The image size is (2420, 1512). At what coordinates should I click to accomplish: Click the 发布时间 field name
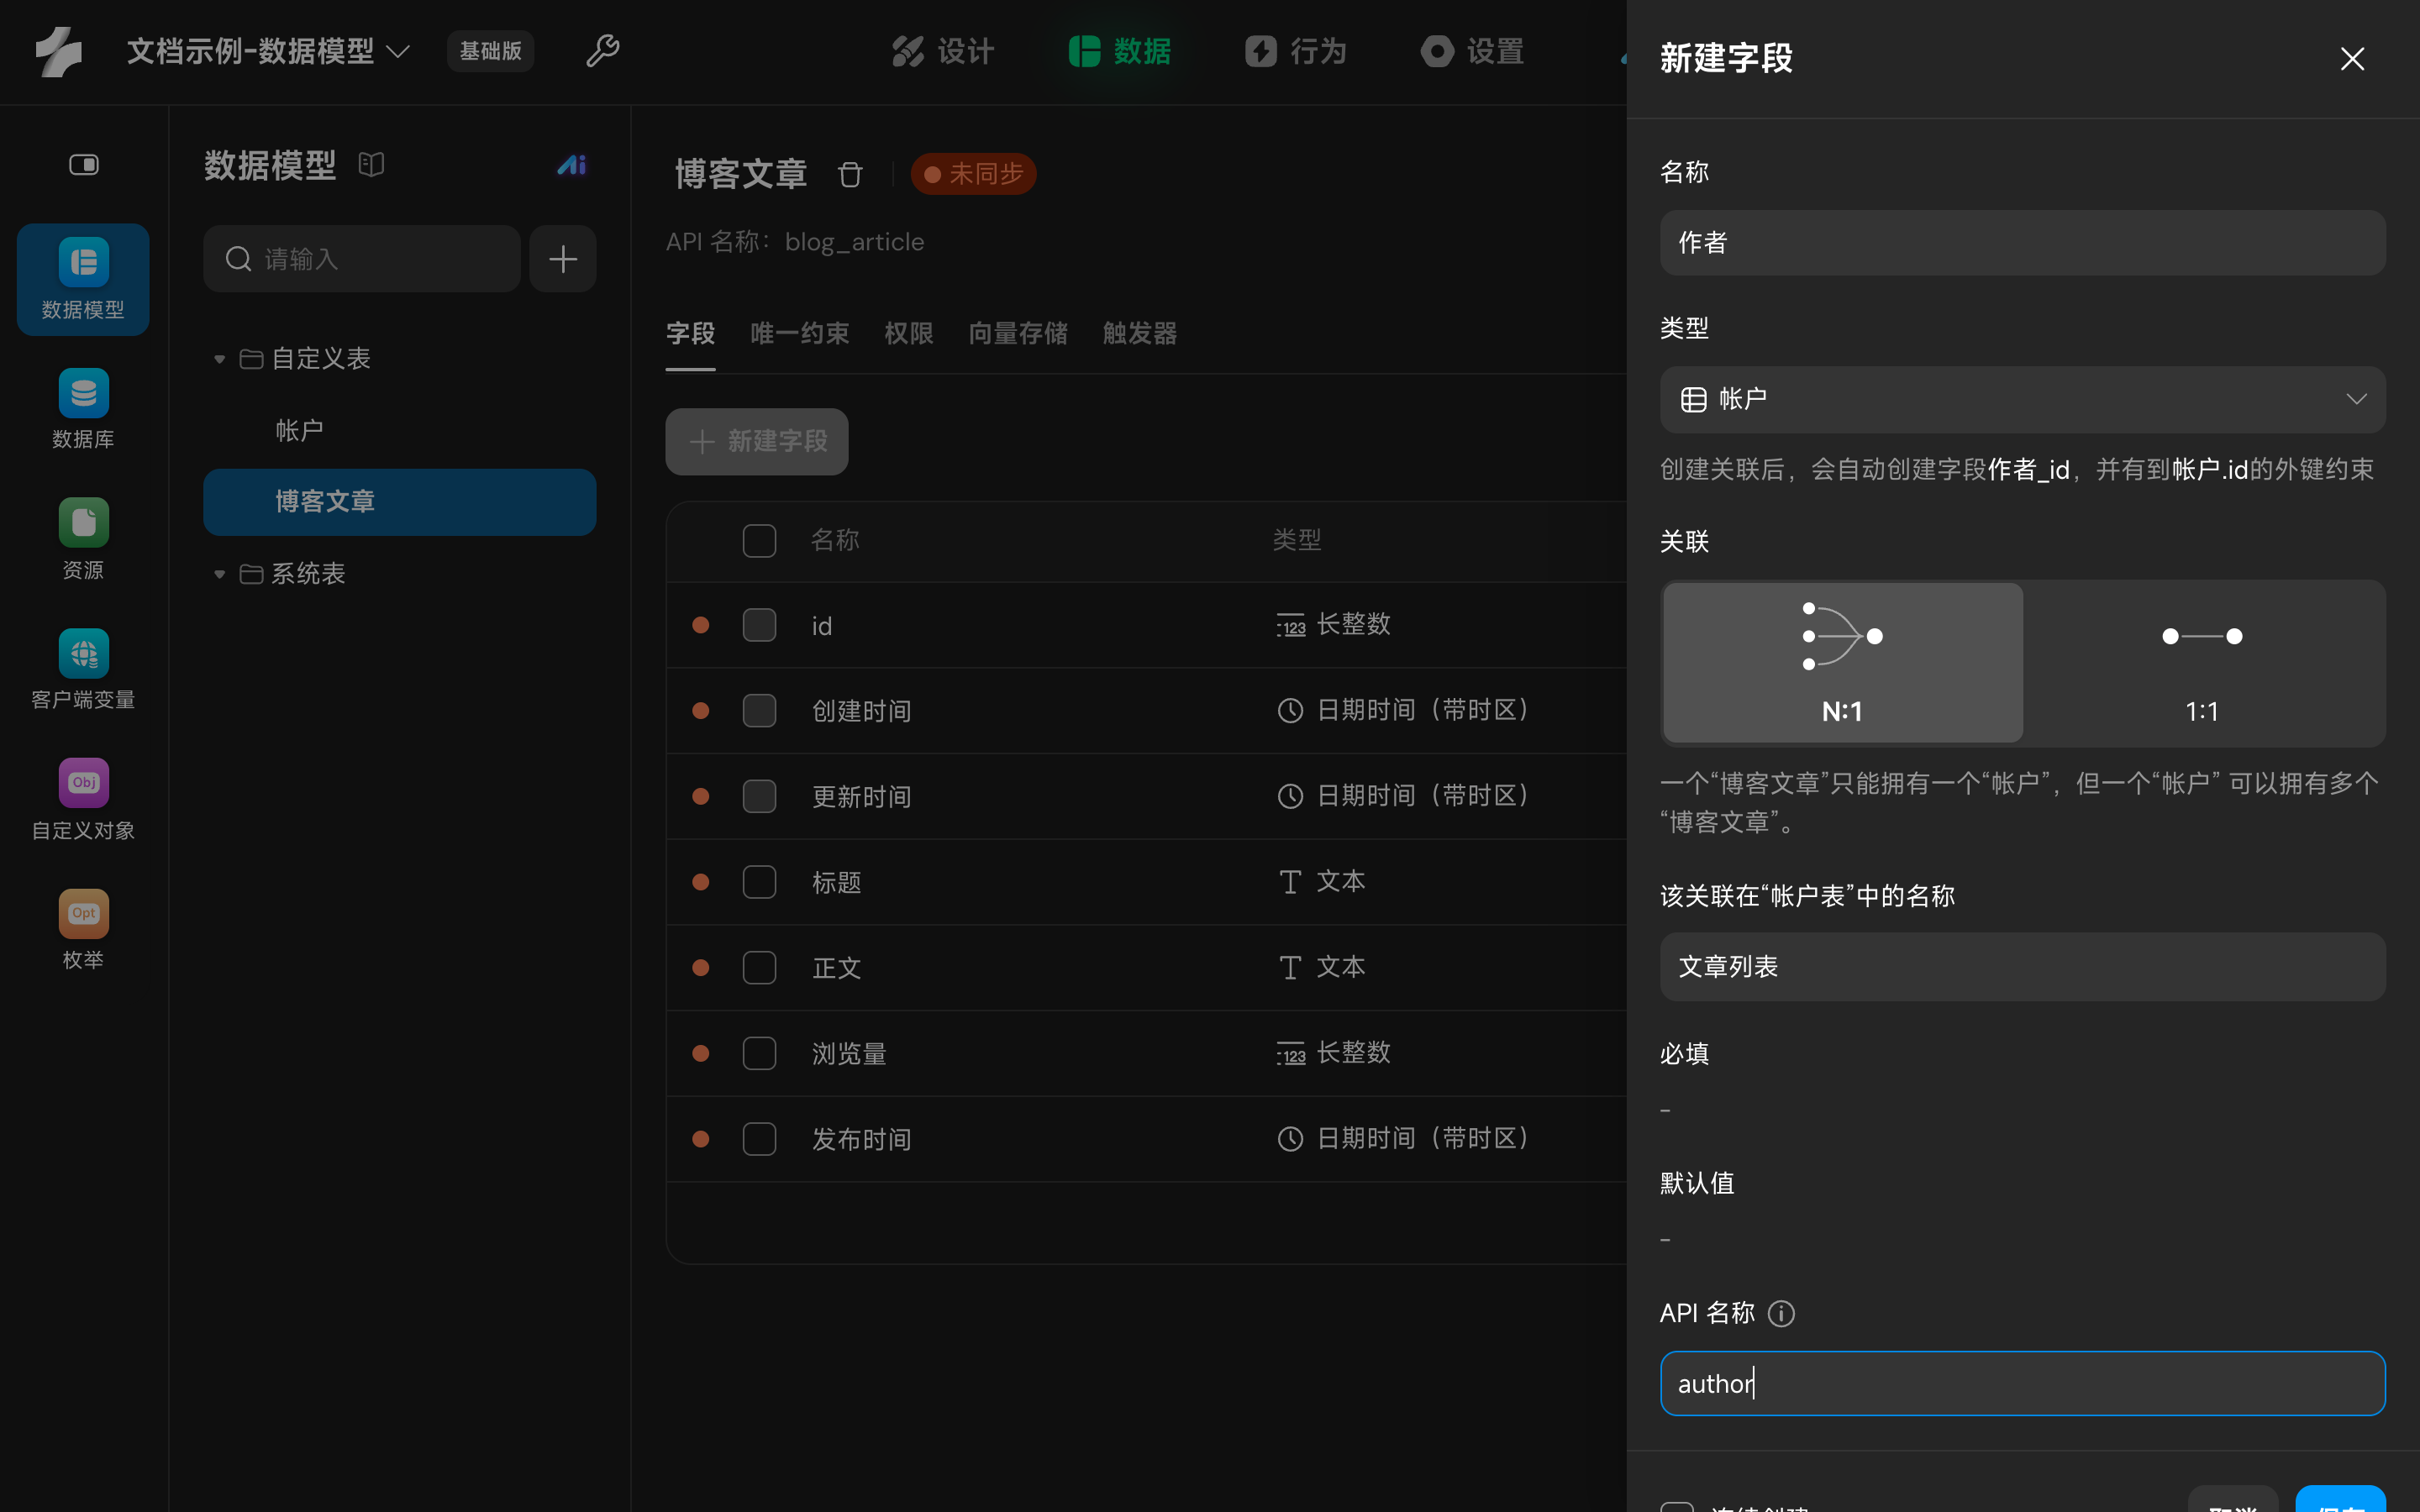pyautogui.click(x=861, y=1140)
